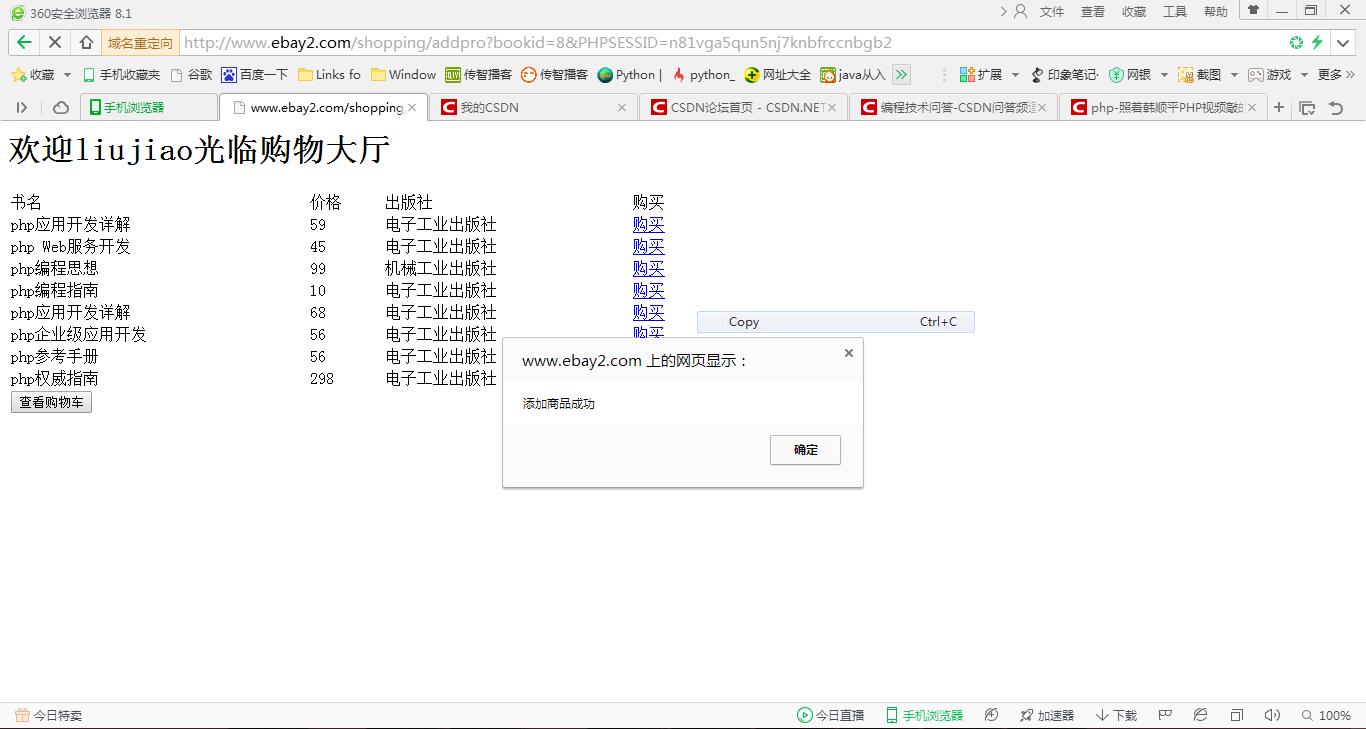Open the 谷歌 bookmark
The height and width of the screenshot is (729, 1366).
click(192, 75)
